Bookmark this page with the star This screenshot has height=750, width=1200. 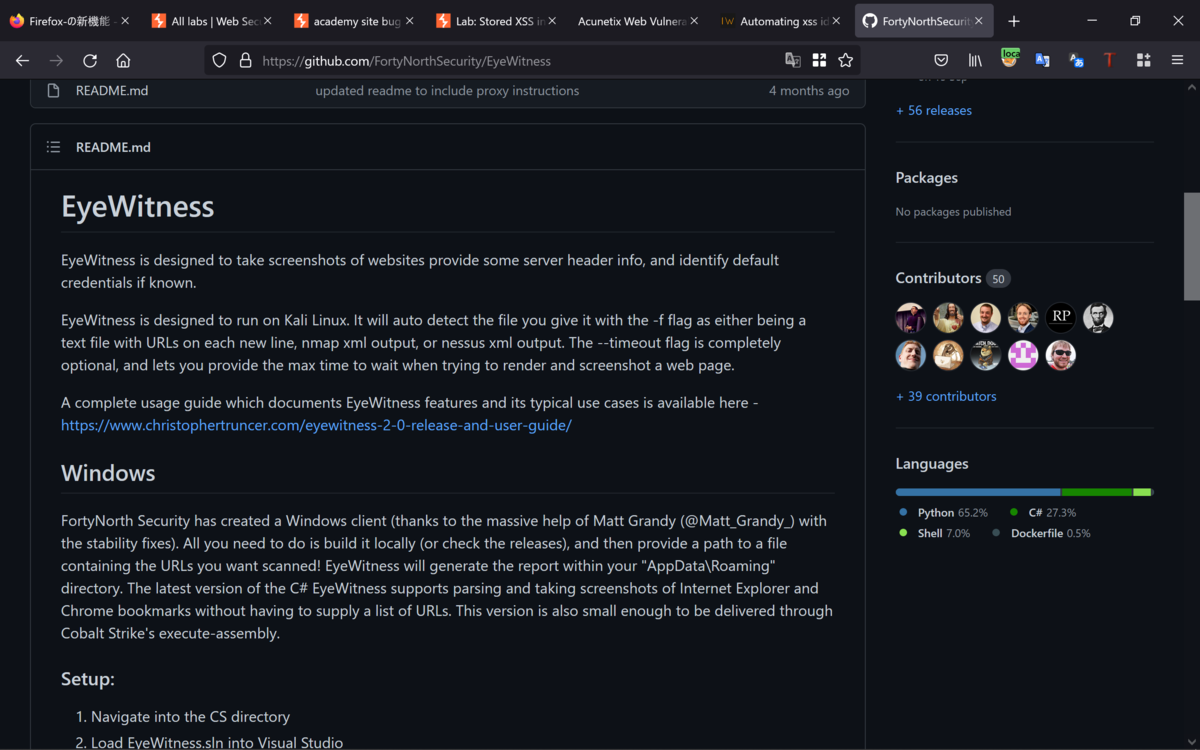(846, 60)
